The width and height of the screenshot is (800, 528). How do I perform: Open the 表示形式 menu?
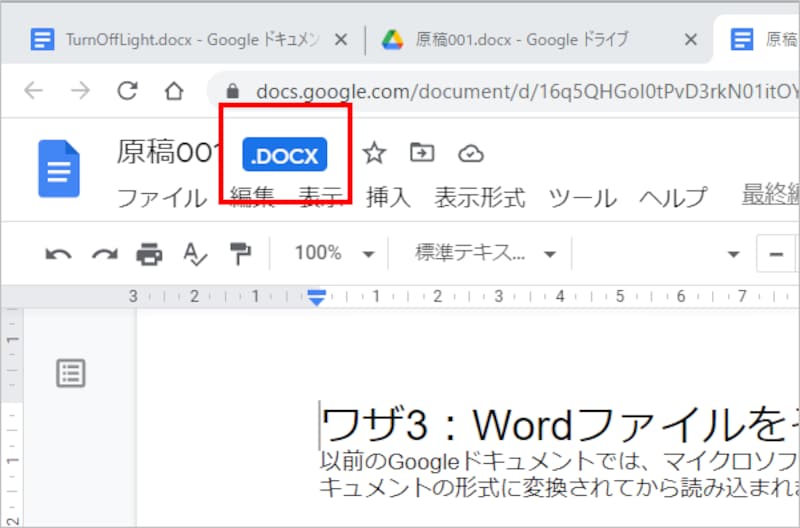click(480, 197)
